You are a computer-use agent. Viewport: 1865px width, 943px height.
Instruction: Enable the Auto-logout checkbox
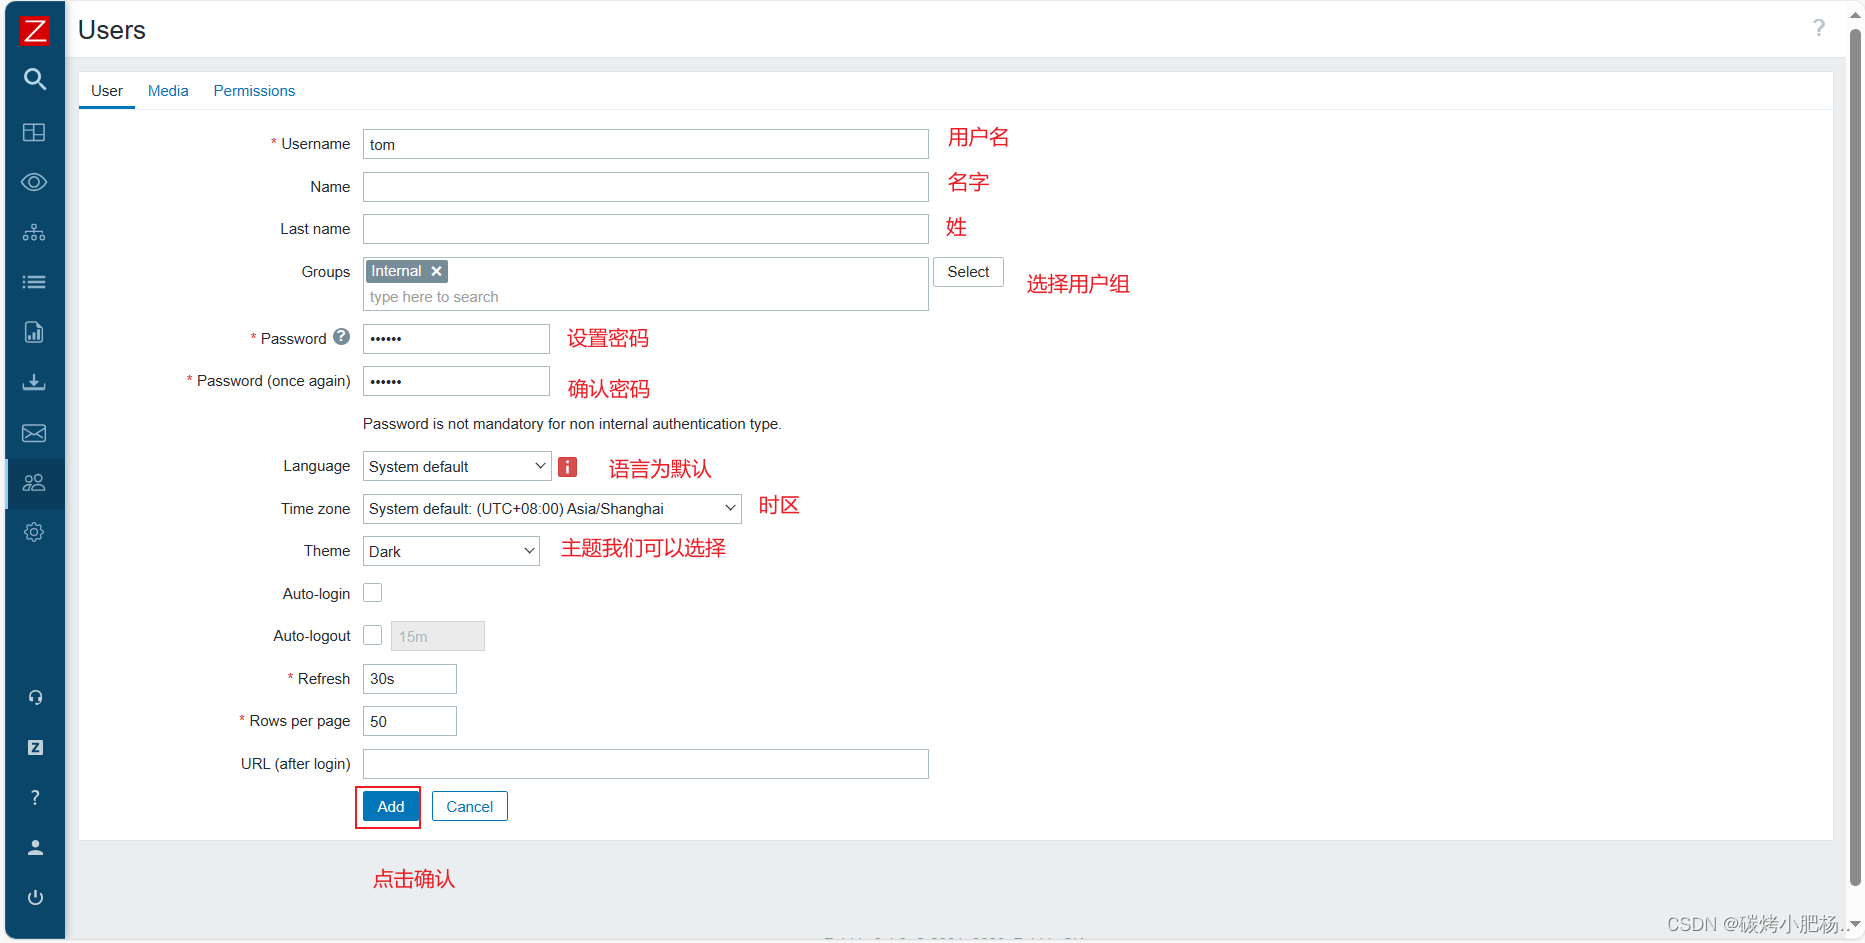(x=372, y=635)
